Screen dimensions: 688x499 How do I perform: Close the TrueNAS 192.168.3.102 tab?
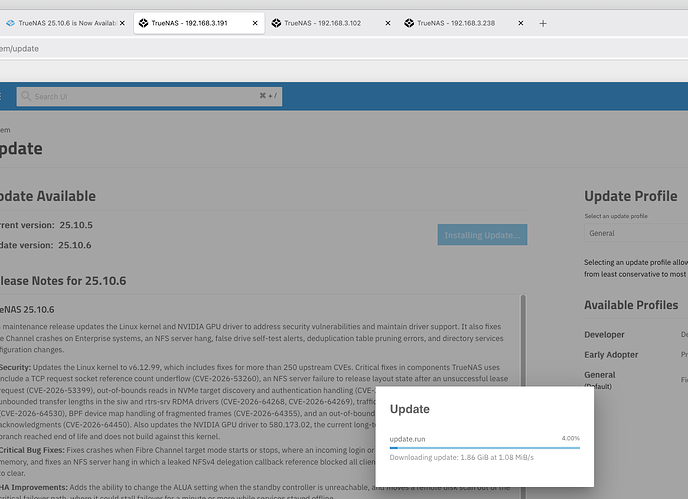[388, 23]
